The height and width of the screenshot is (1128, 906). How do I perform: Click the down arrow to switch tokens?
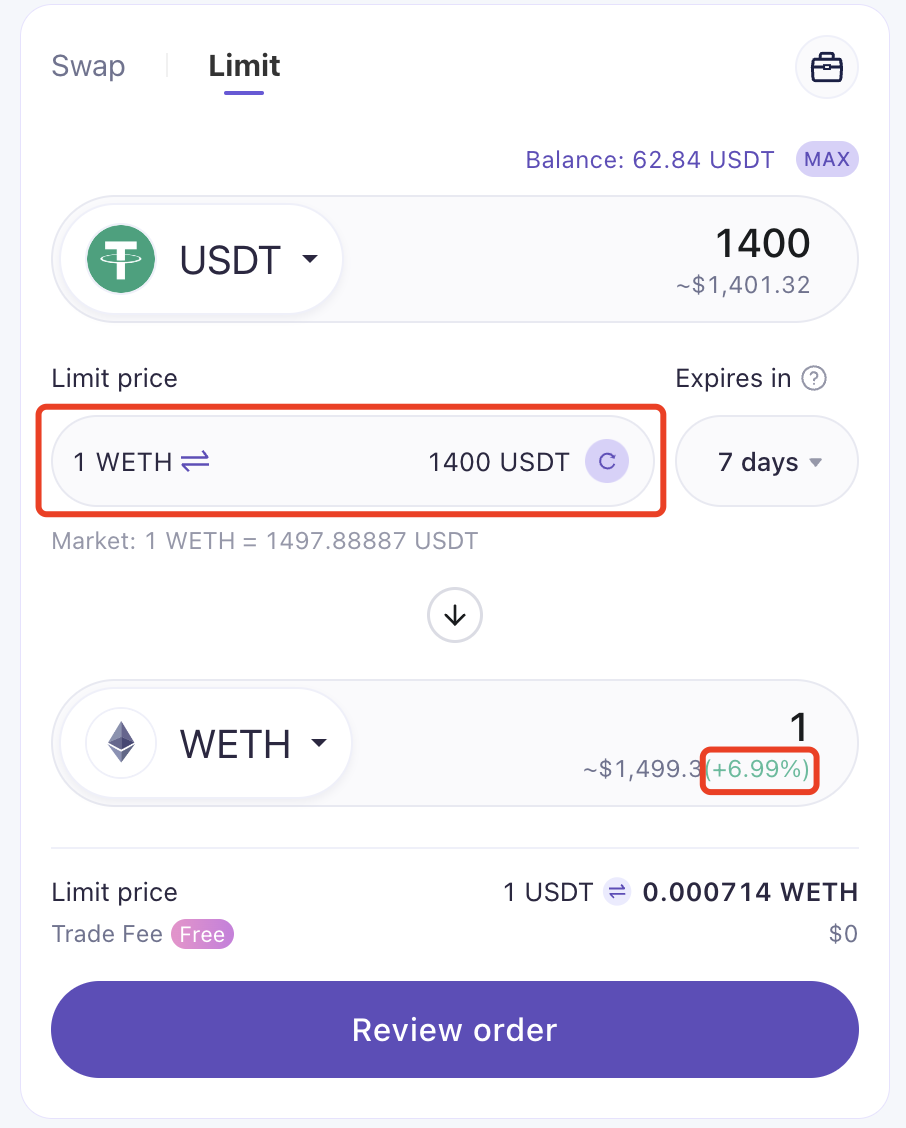[x=455, y=615]
